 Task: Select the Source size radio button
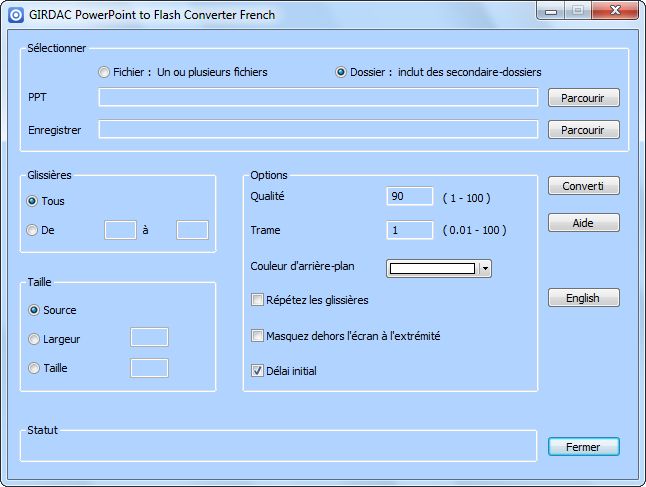[x=34, y=310]
